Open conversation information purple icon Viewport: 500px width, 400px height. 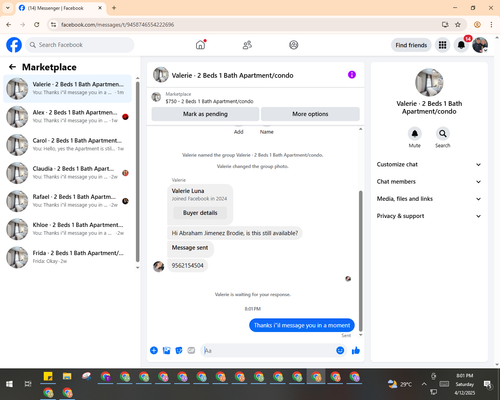click(352, 75)
